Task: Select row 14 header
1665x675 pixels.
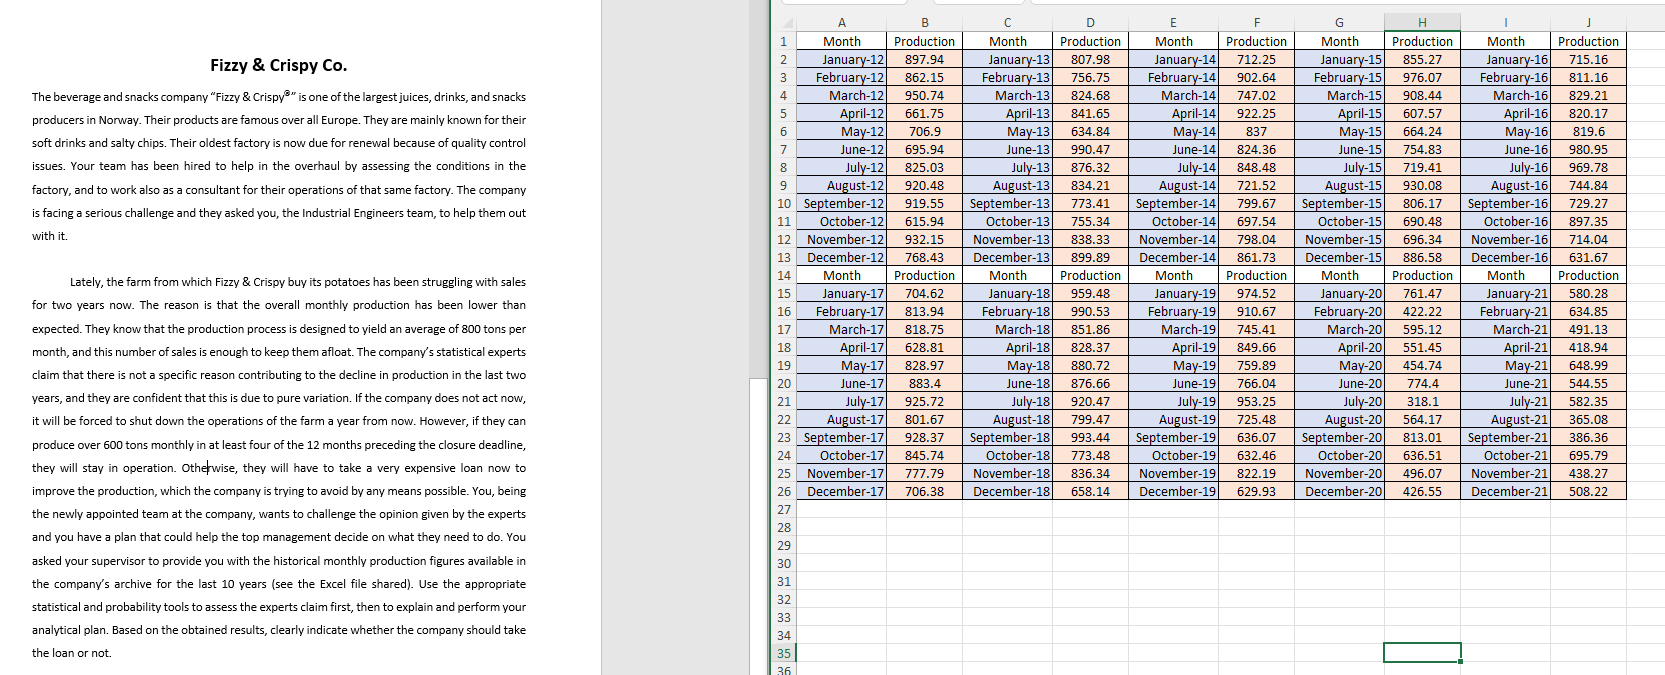Action: pos(784,275)
